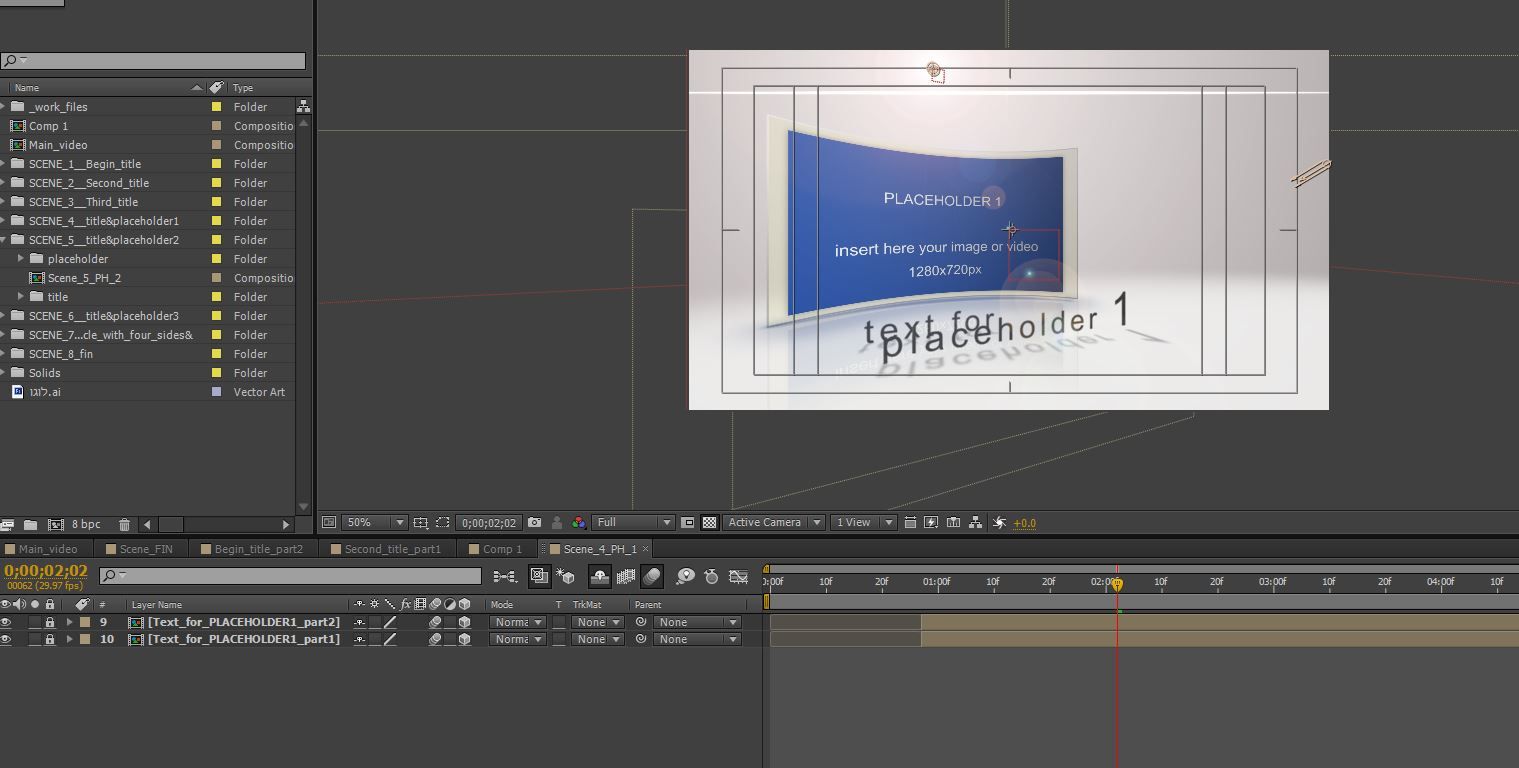
Task: Enable Motion Blur for all layers
Action: click(x=652, y=576)
